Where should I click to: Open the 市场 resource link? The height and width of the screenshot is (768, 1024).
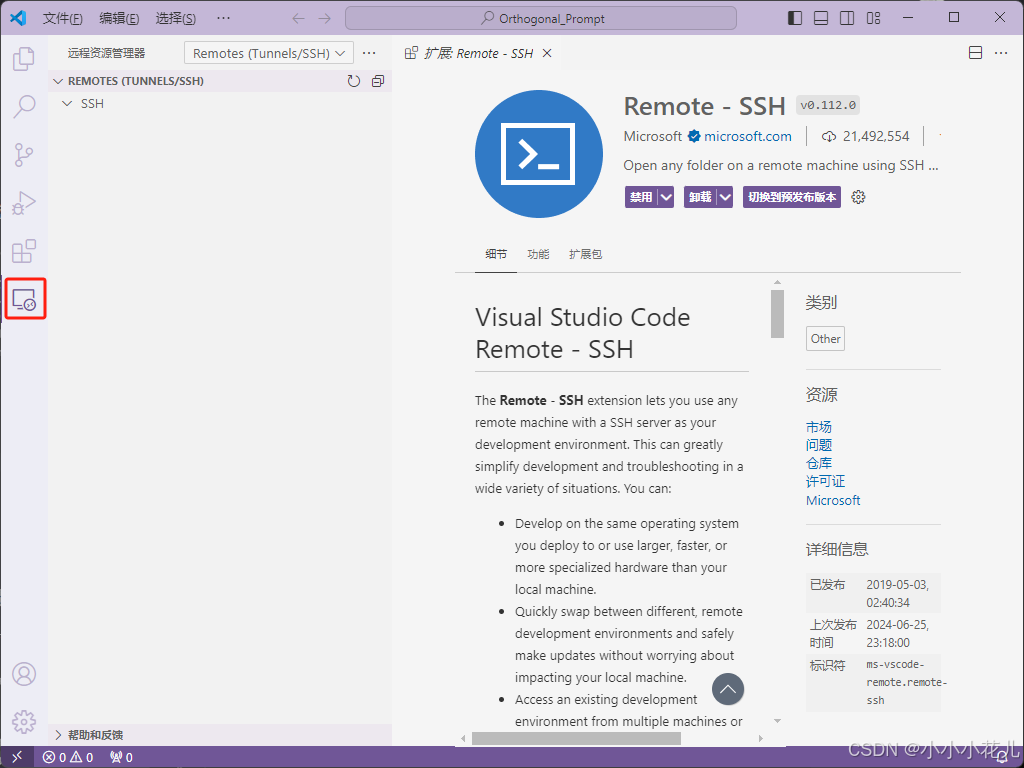[x=818, y=427]
